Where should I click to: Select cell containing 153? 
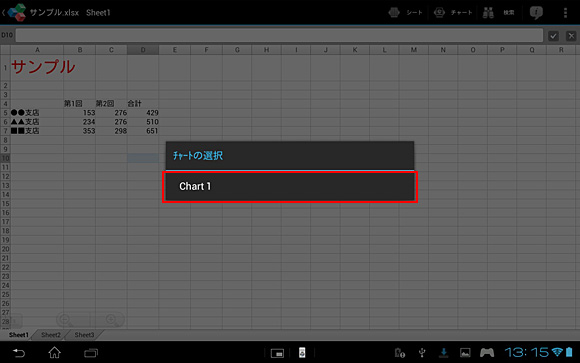click(x=80, y=112)
